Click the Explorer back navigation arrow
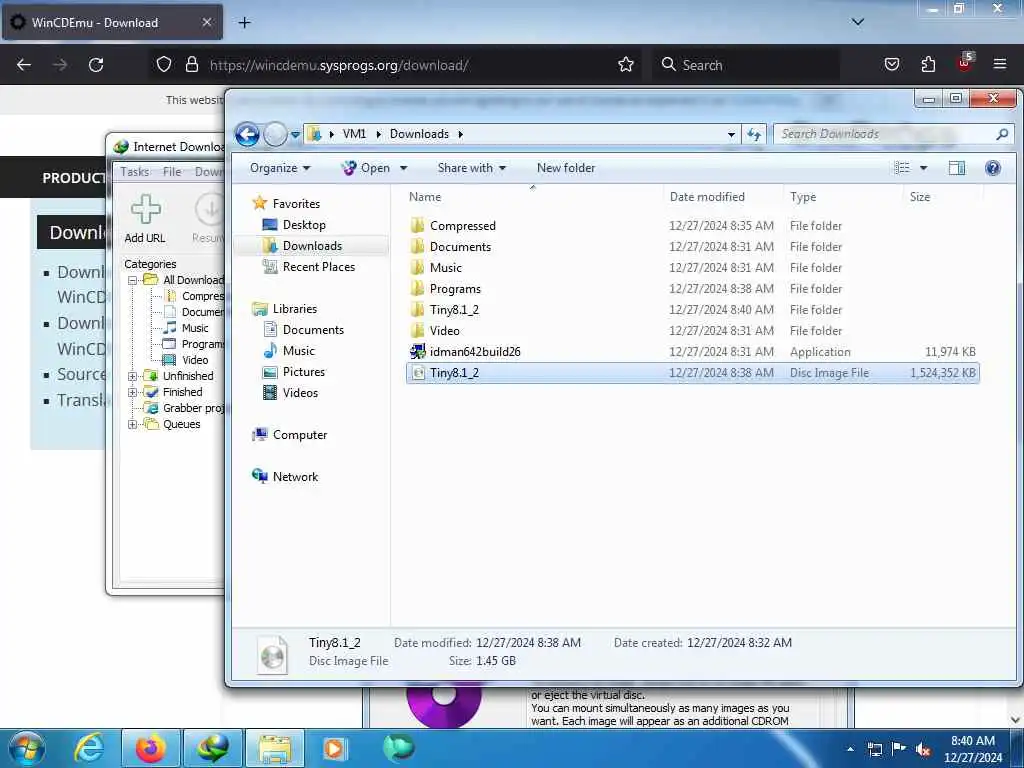The width and height of the screenshot is (1024, 768). [x=247, y=134]
